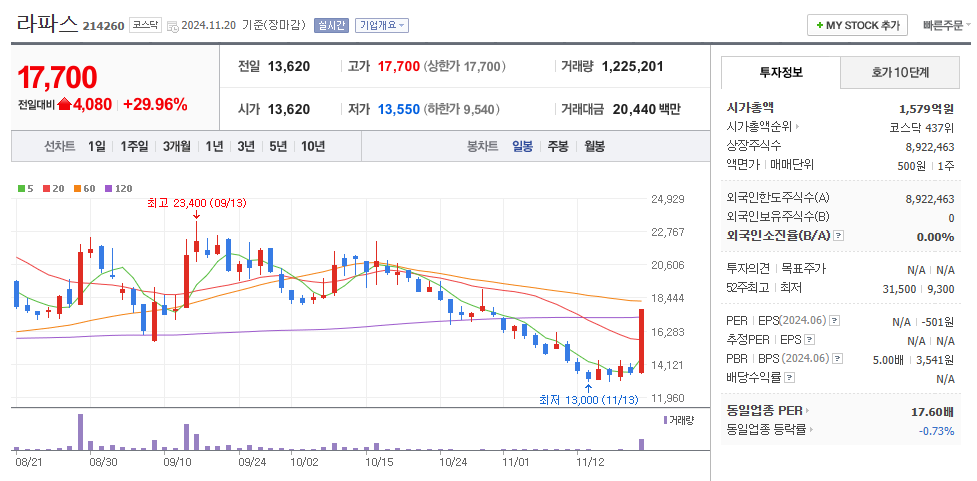977x481 pixels.
Task: Open help icon next to BPS (2024.06)
Action: coord(837,359)
